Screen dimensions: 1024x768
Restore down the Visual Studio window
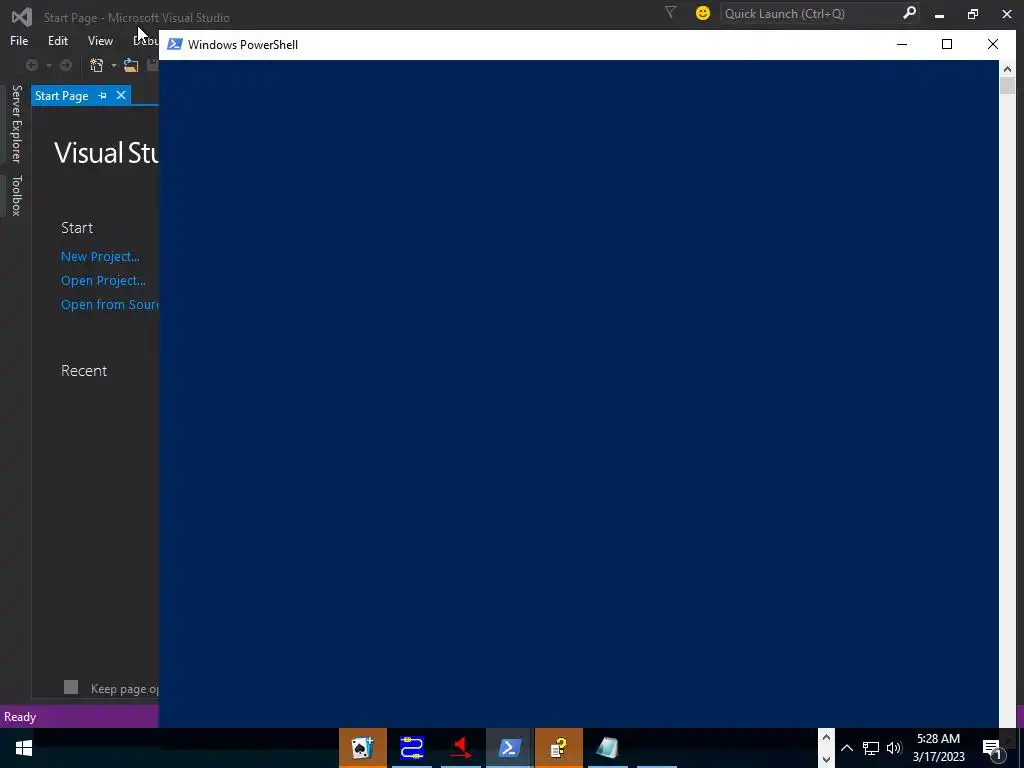973,14
